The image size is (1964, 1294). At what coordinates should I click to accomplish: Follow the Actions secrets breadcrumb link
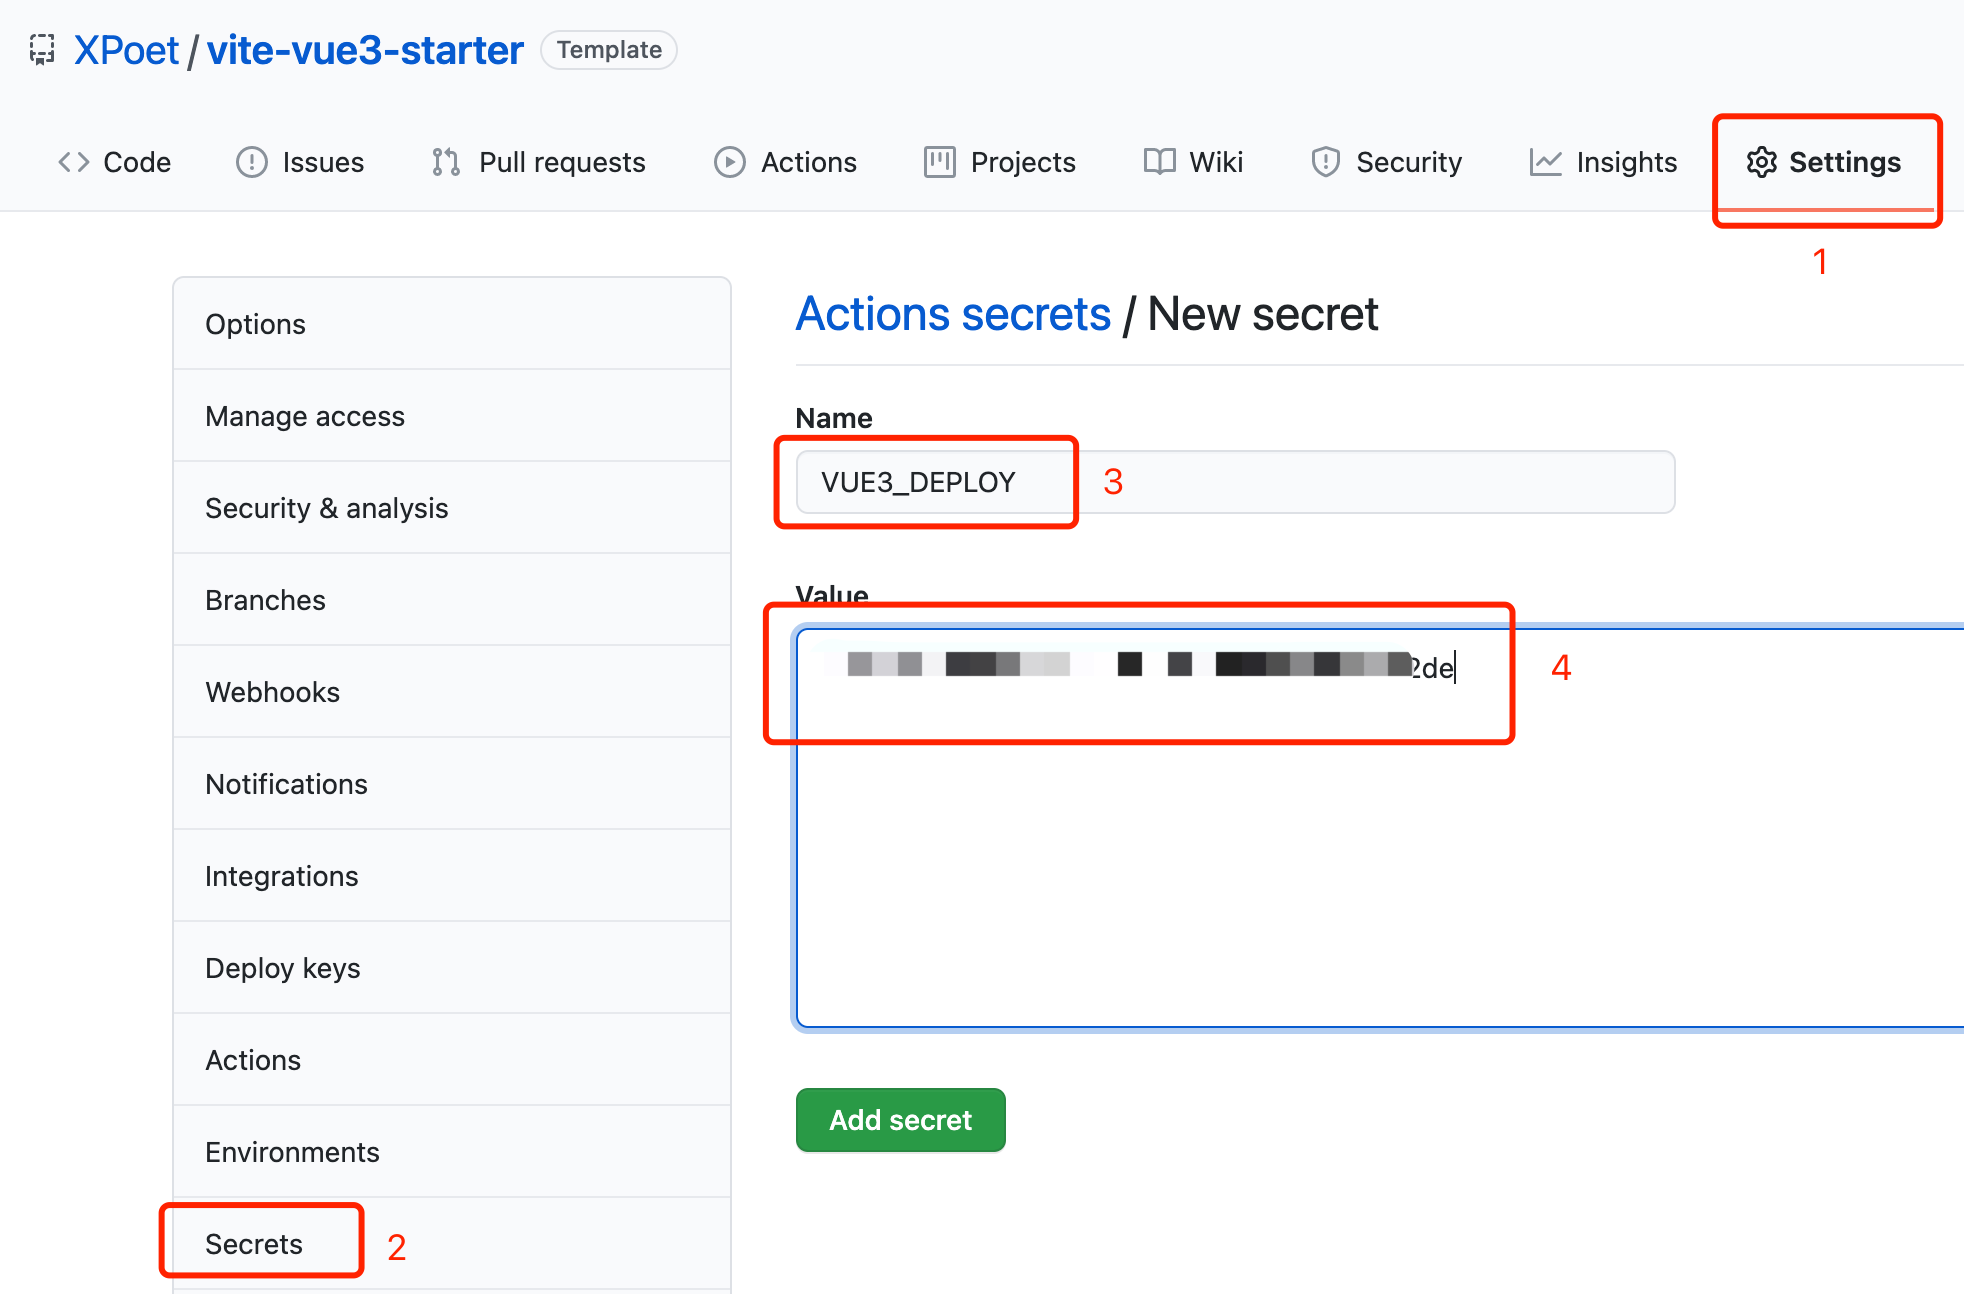click(x=953, y=314)
